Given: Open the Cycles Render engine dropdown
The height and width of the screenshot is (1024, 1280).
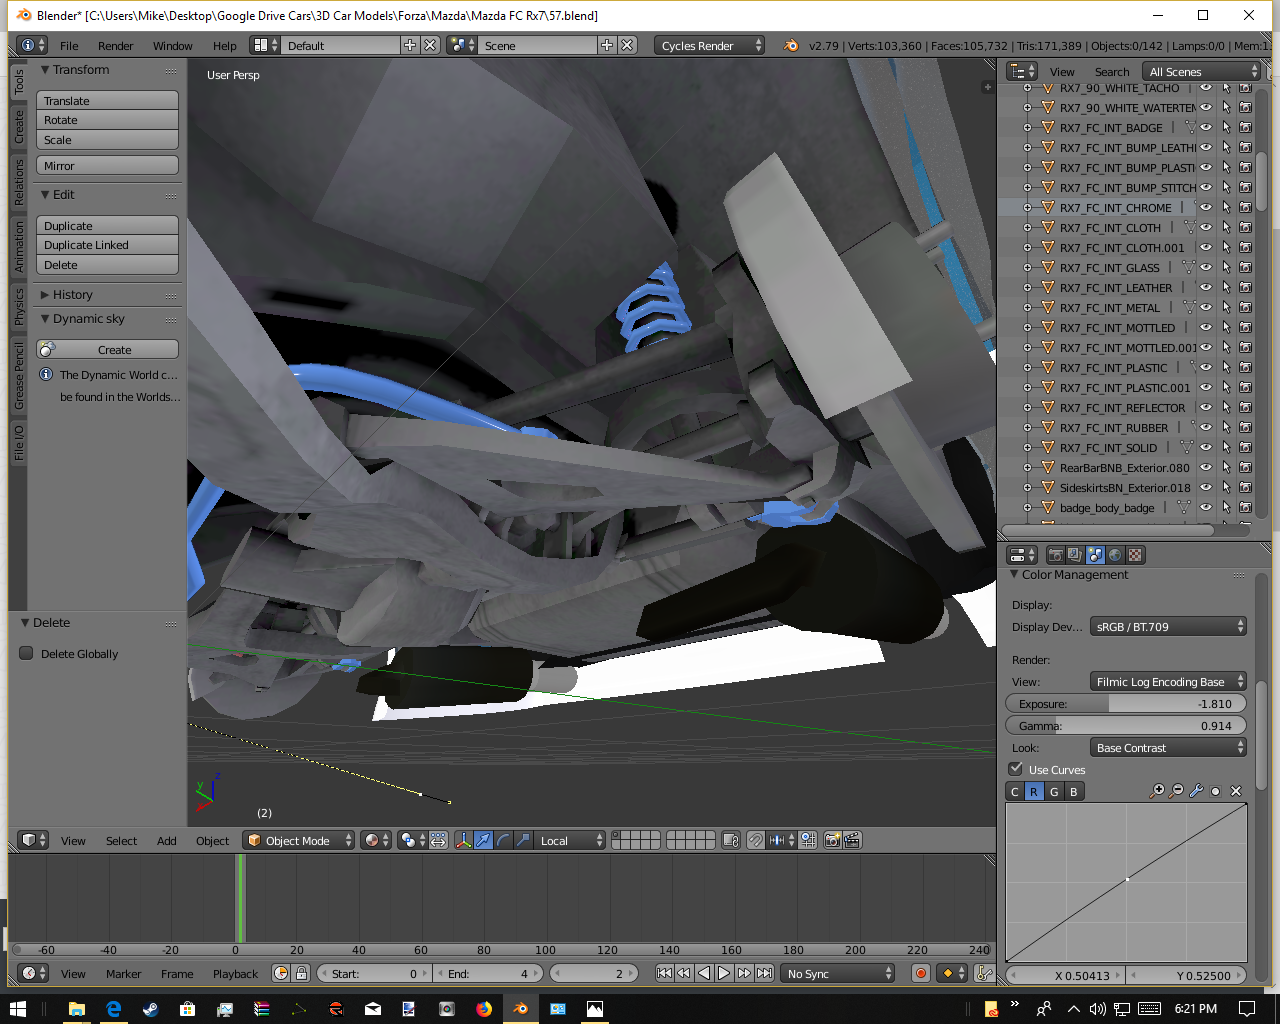Looking at the screenshot, I should pos(709,46).
